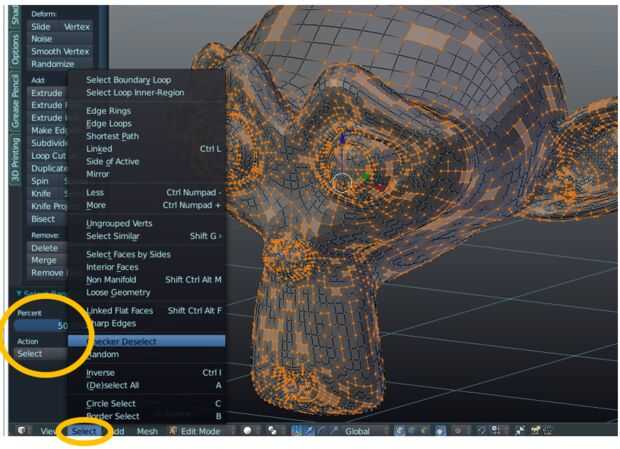Open the Mesh menu in header

click(147, 431)
